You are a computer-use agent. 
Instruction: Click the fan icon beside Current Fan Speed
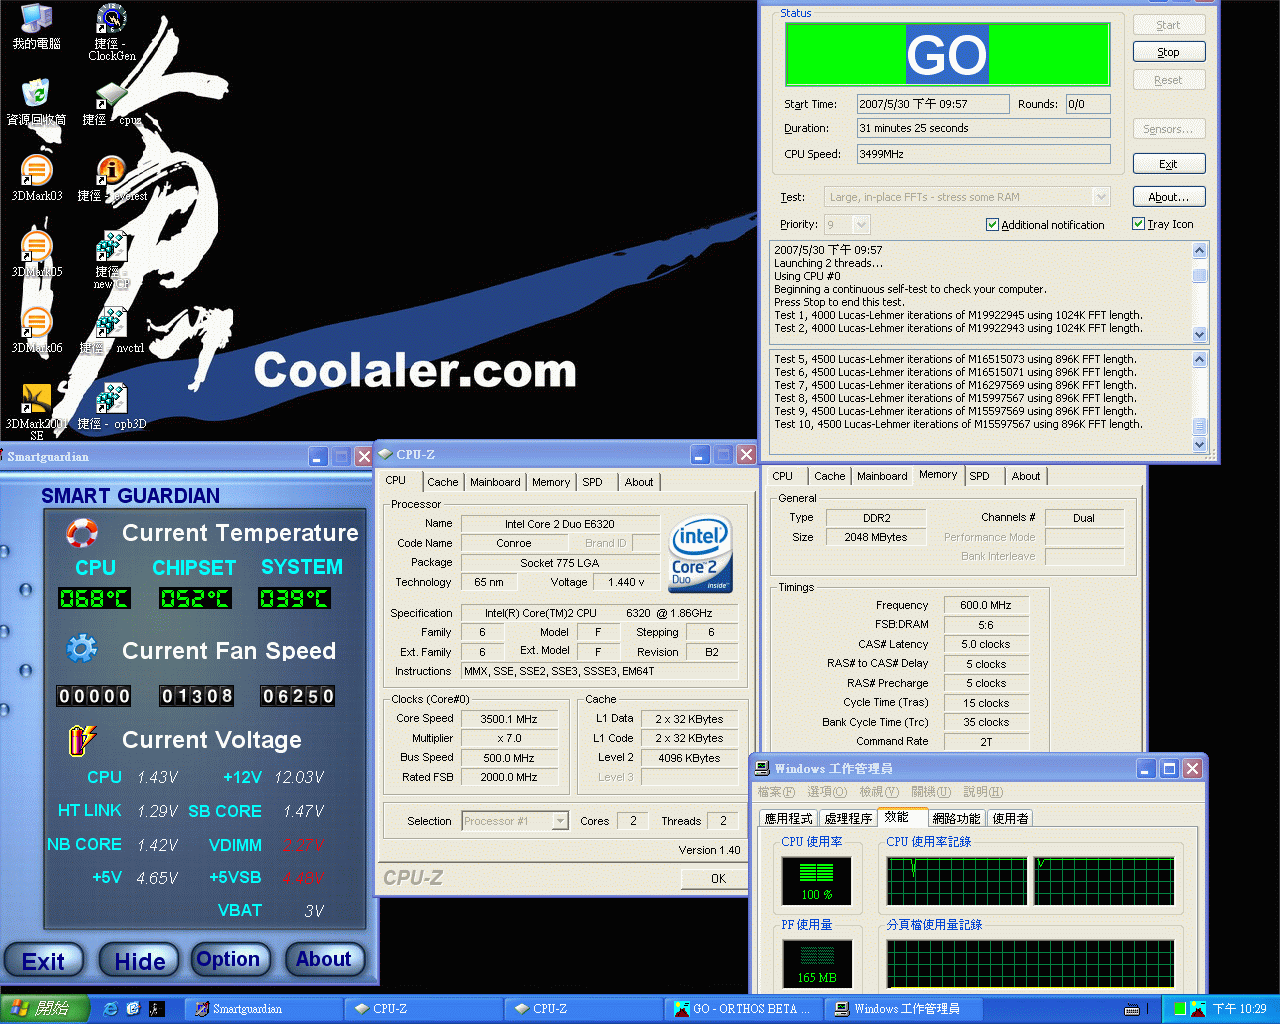click(82, 649)
